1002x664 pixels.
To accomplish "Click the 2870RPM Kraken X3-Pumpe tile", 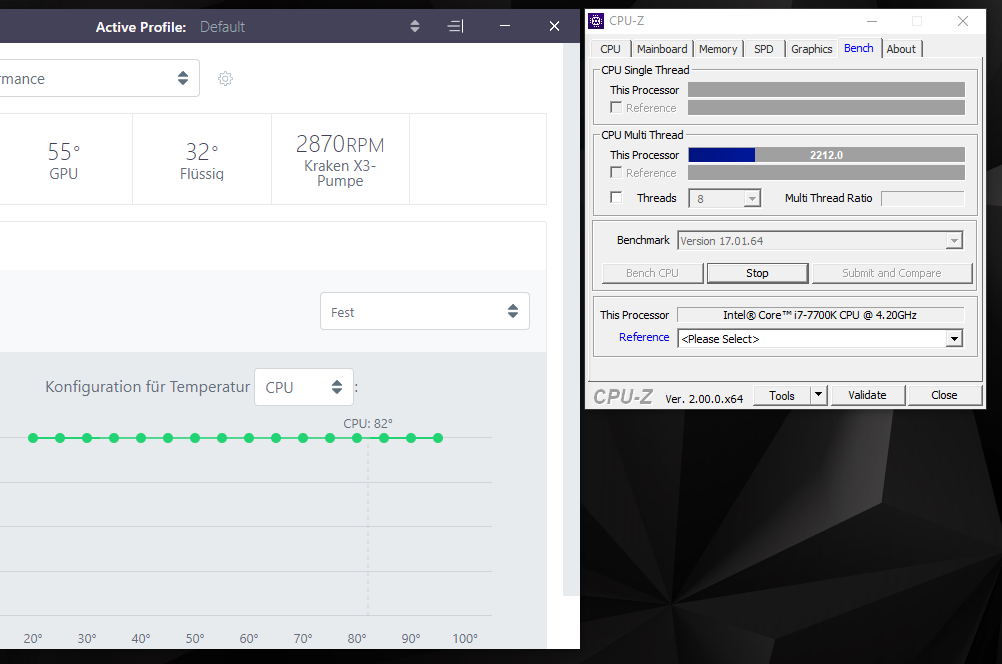I will [x=340, y=159].
